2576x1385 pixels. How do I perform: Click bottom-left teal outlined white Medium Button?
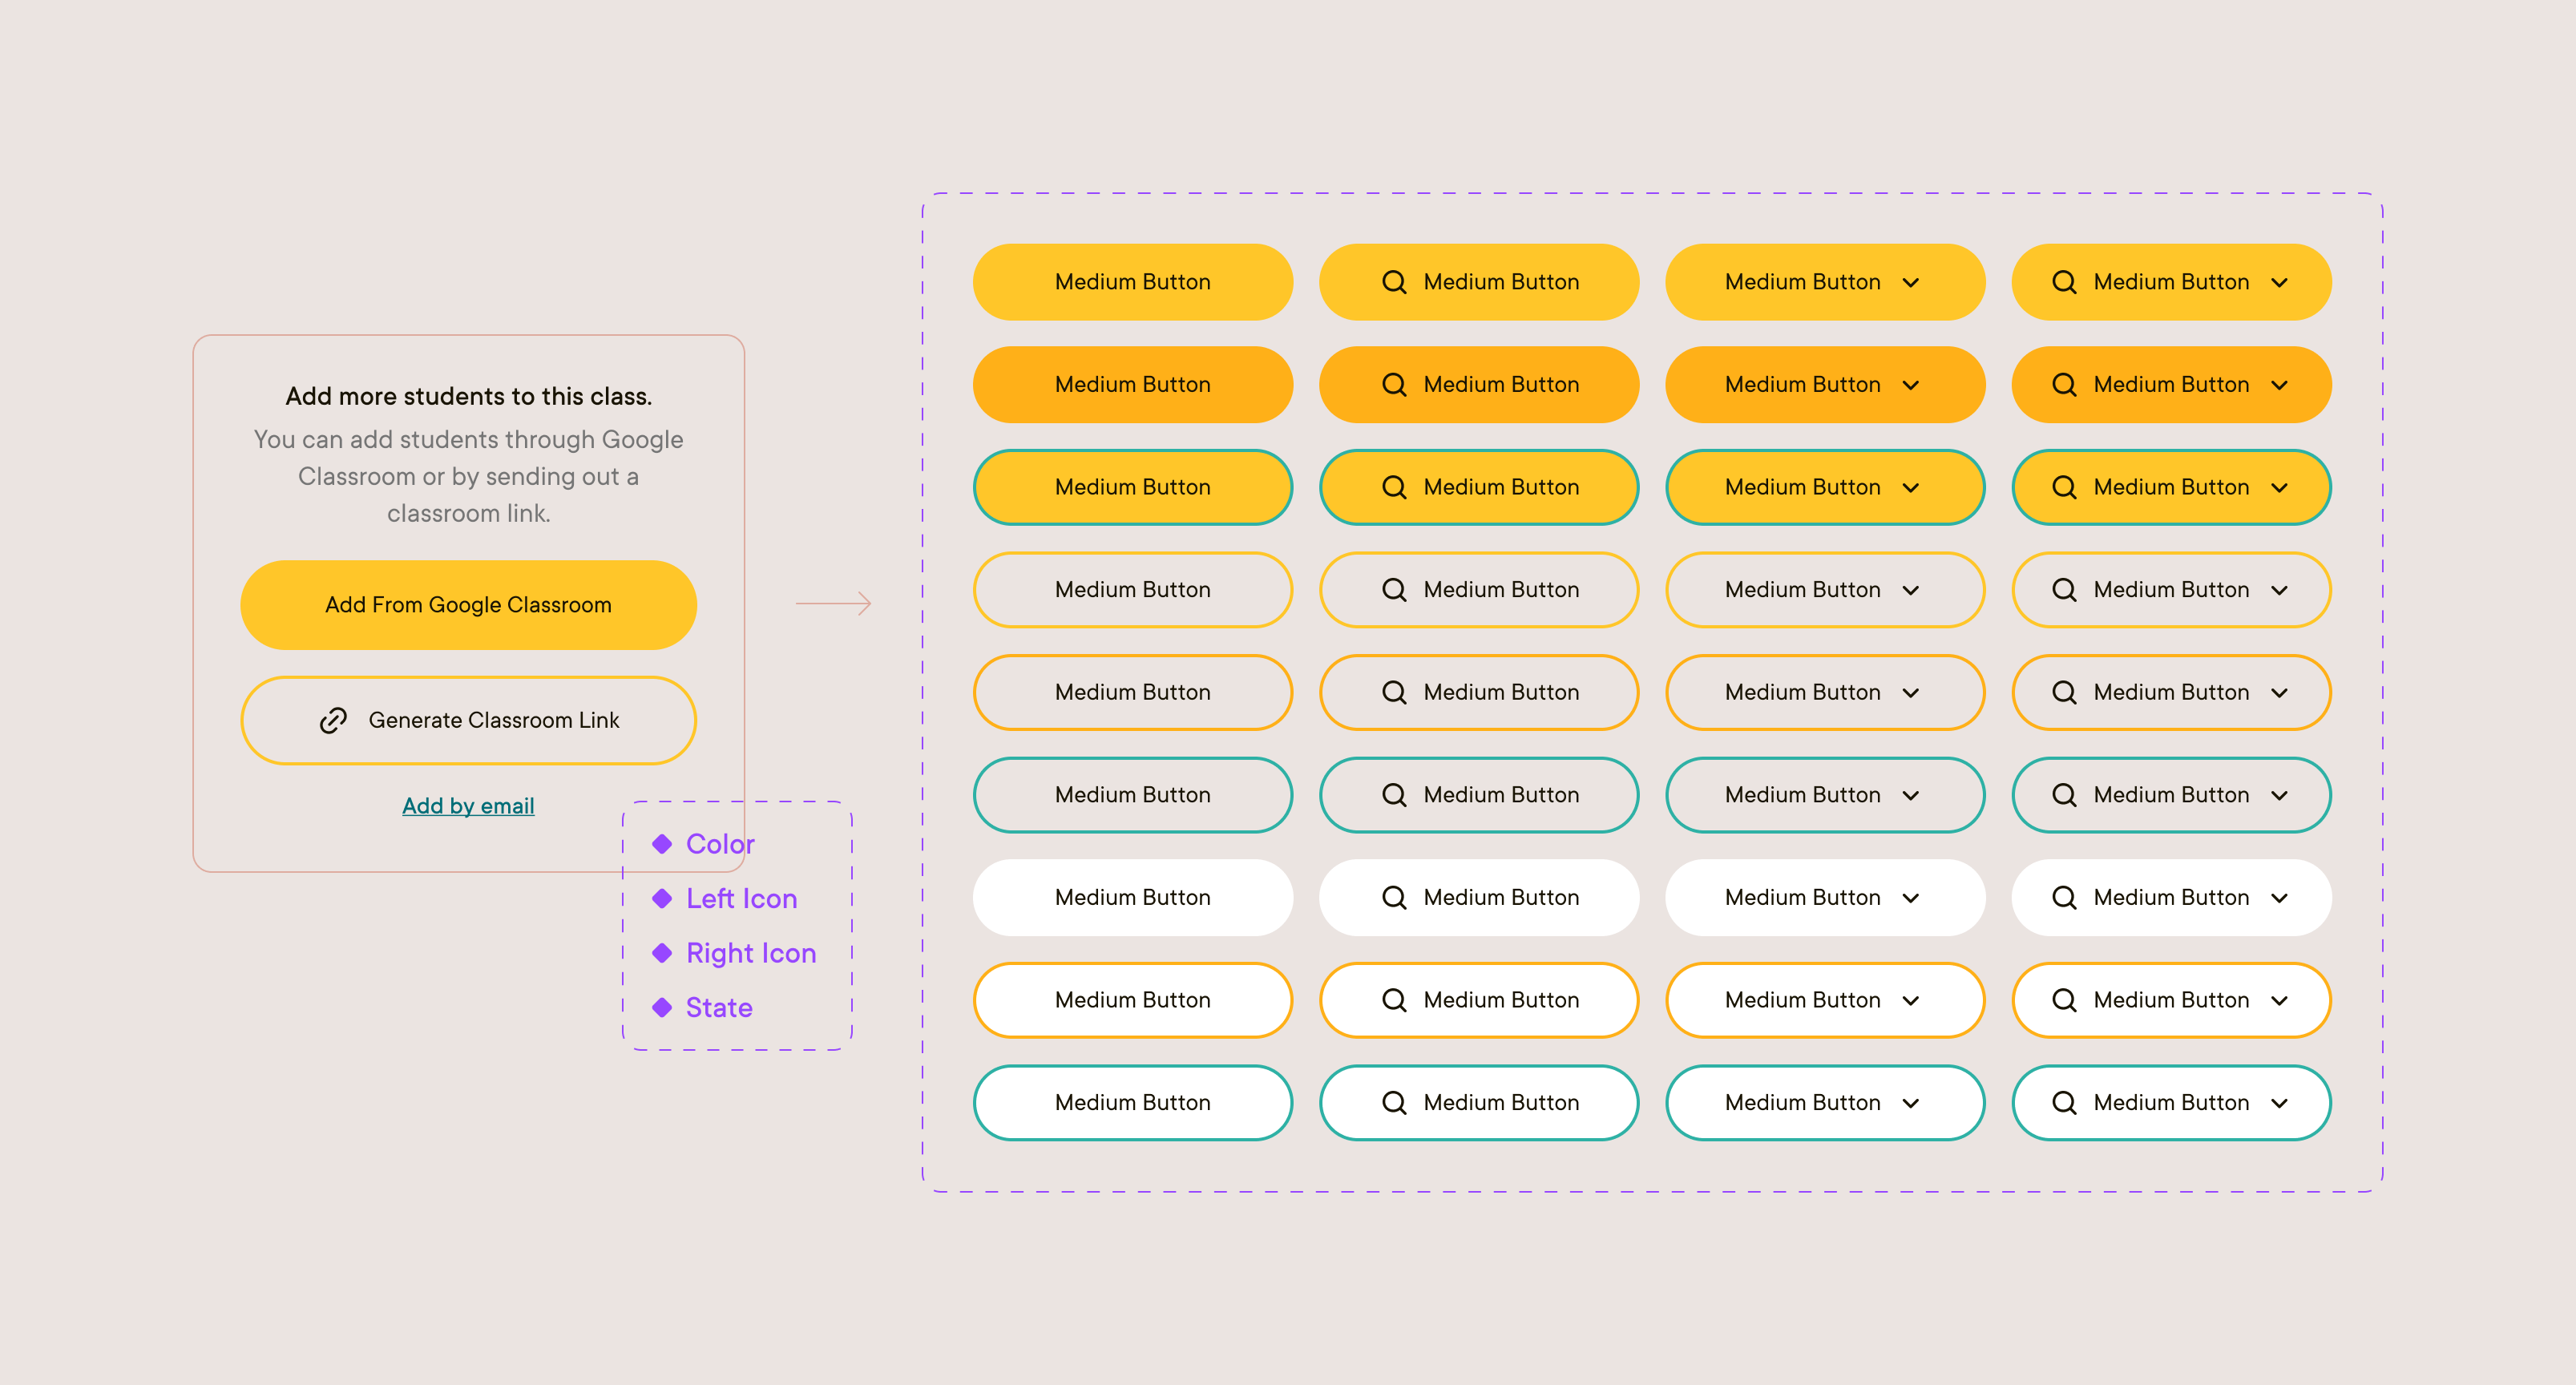point(1132,1102)
